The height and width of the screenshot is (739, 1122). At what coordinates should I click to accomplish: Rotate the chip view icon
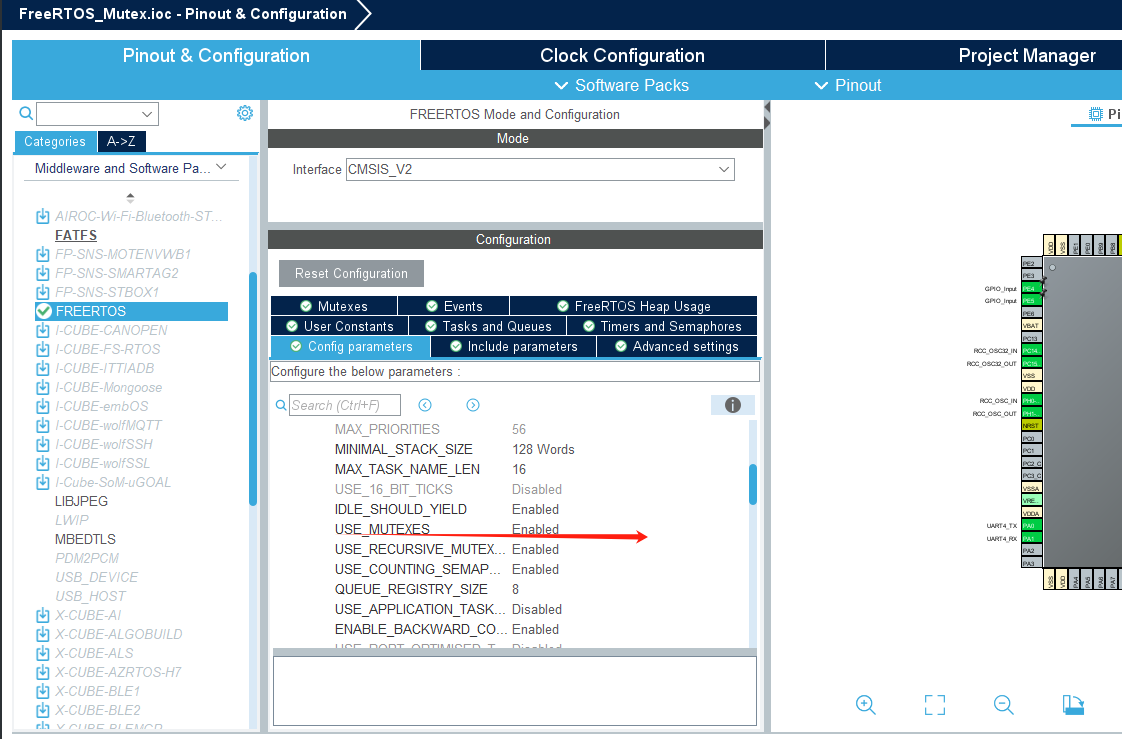[x=1073, y=705]
